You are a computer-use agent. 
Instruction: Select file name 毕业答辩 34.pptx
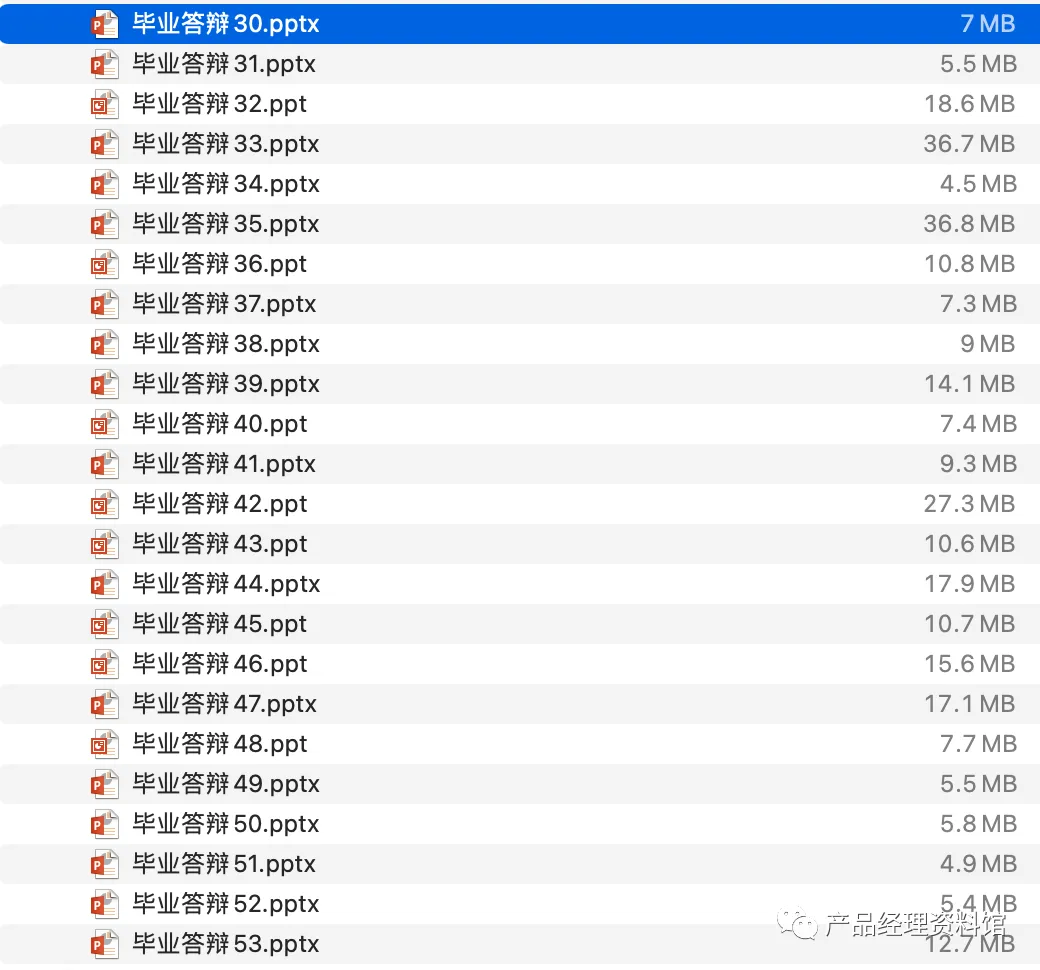click(226, 184)
